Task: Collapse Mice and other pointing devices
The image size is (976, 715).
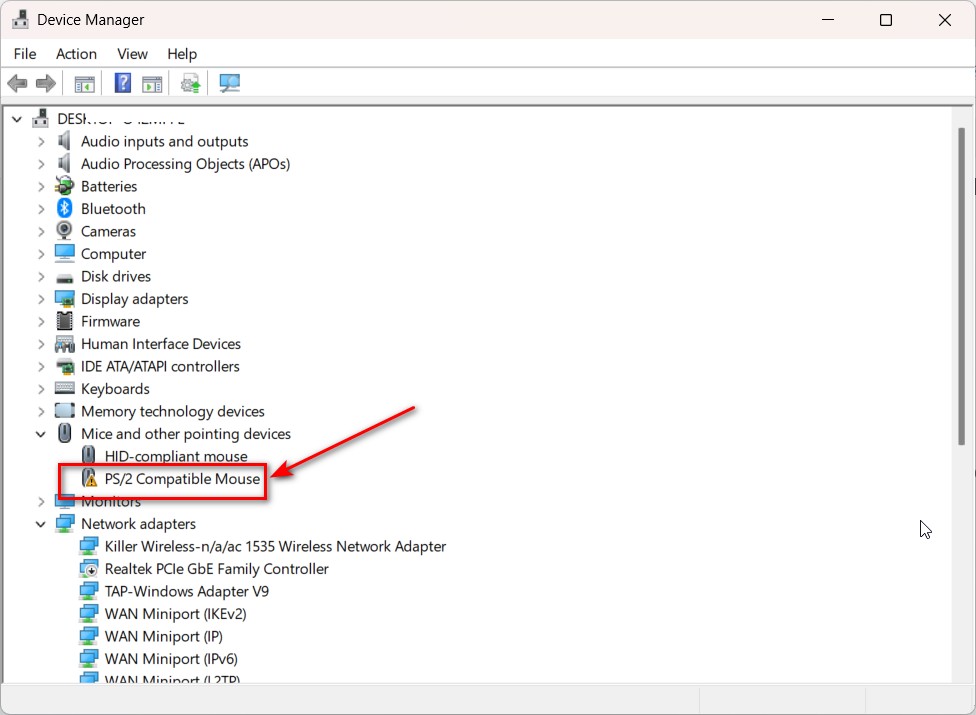Action: (x=41, y=434)
